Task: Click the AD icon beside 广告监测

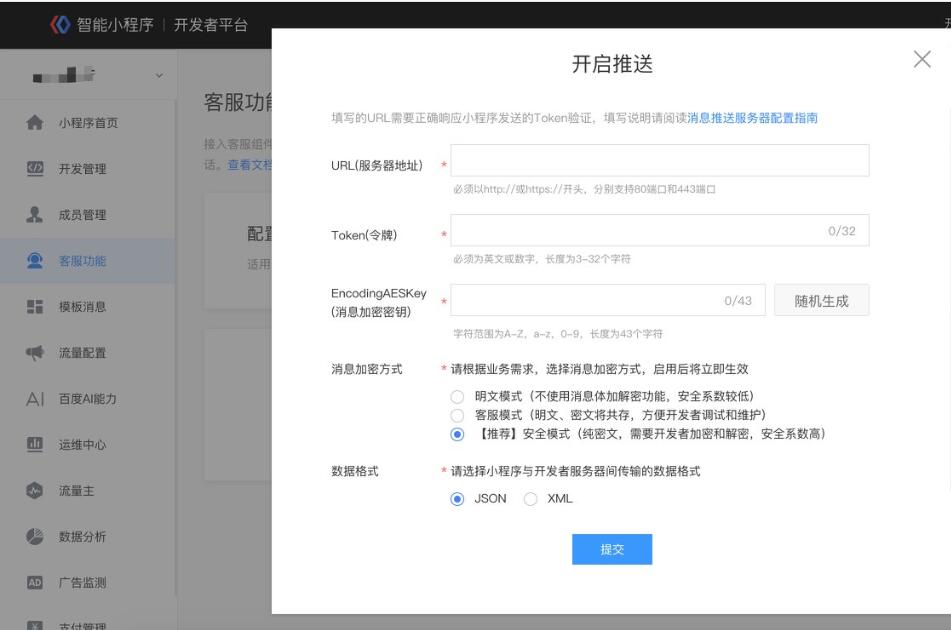Action: [x=35, y=583]
